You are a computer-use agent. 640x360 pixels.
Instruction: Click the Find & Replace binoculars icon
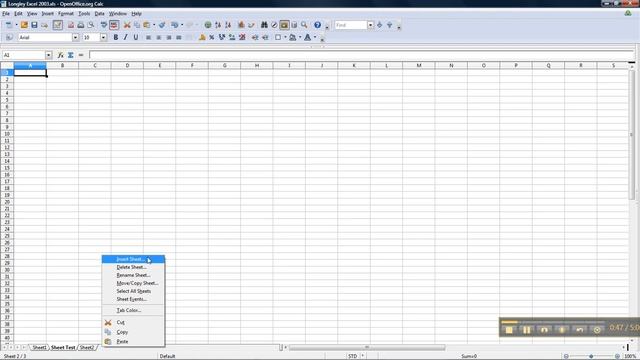pyautogui.click(x=264, y=25)
